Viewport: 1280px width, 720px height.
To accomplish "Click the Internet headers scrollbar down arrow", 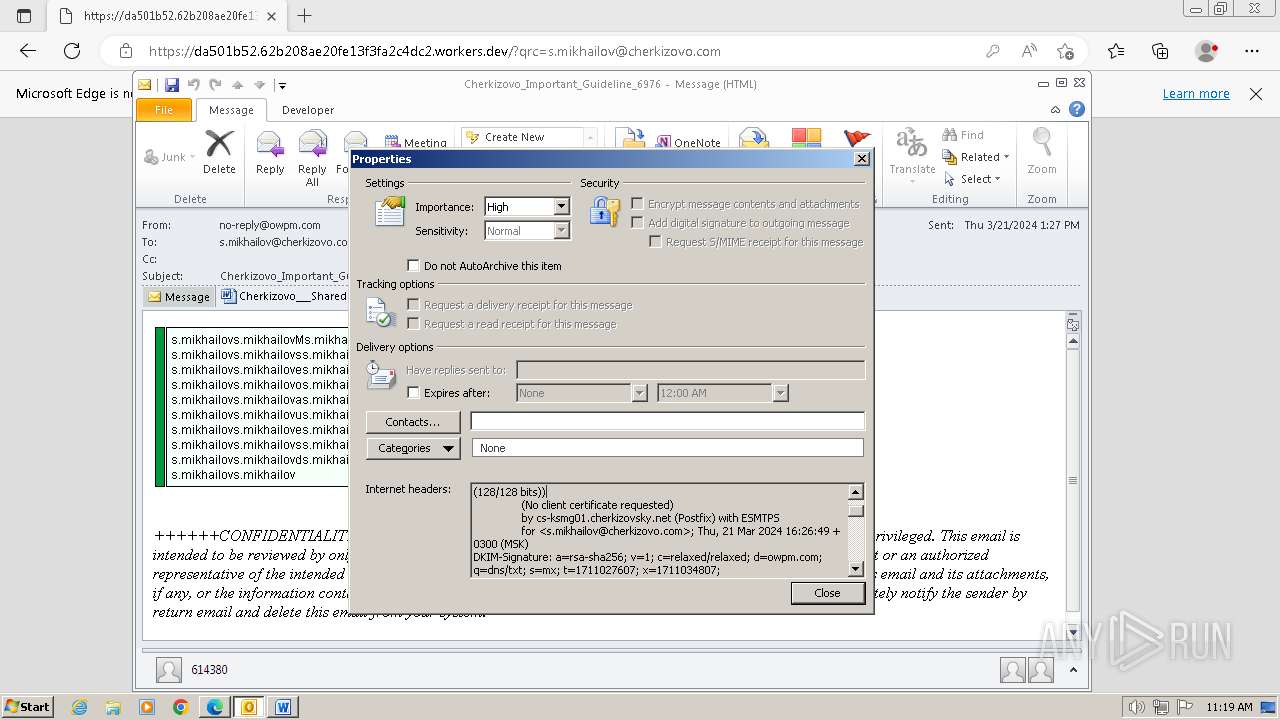I will tap(855, 569).
